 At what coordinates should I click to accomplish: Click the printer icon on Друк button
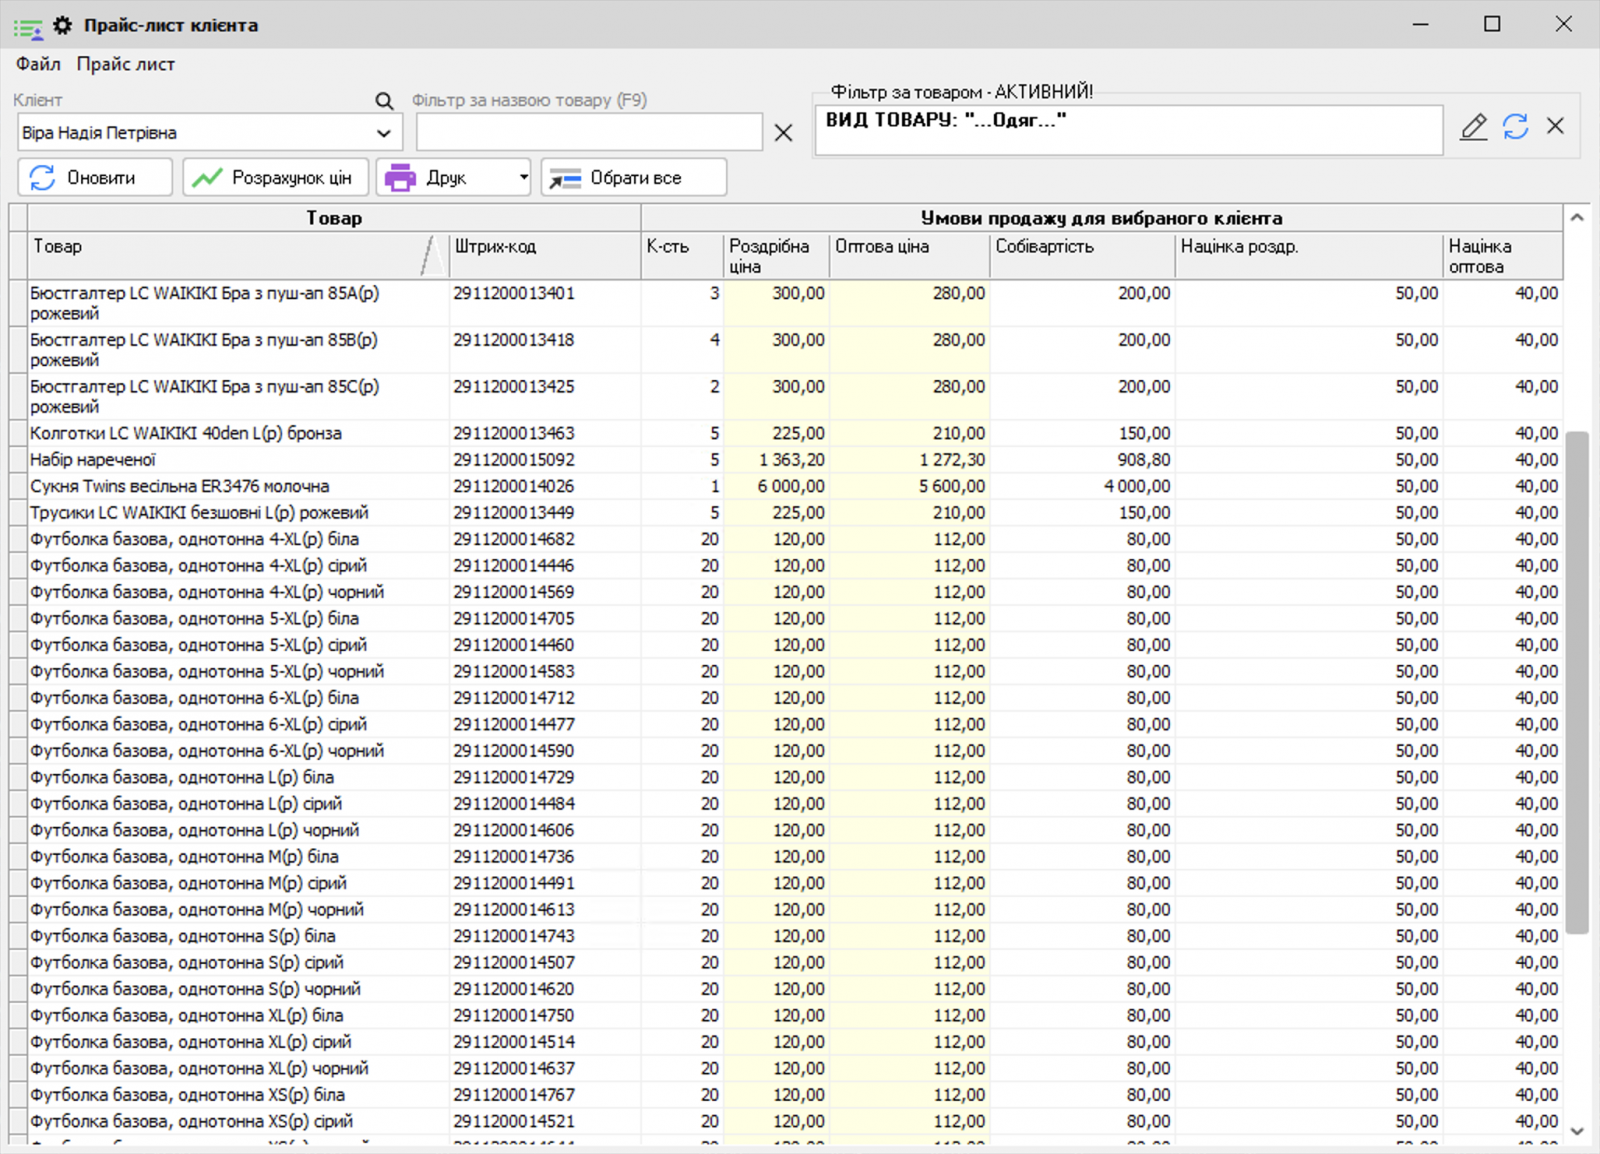pyautogui.click(x=402, y=177)
